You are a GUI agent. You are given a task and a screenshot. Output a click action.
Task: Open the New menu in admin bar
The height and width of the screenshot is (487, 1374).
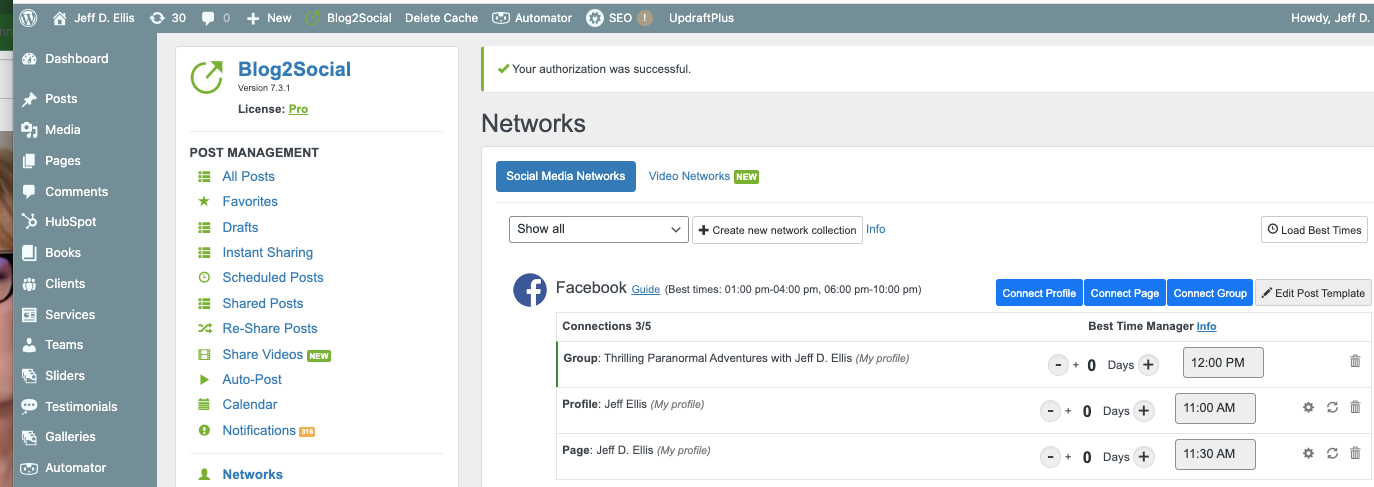pyautogui.click(x=269, y=18)
